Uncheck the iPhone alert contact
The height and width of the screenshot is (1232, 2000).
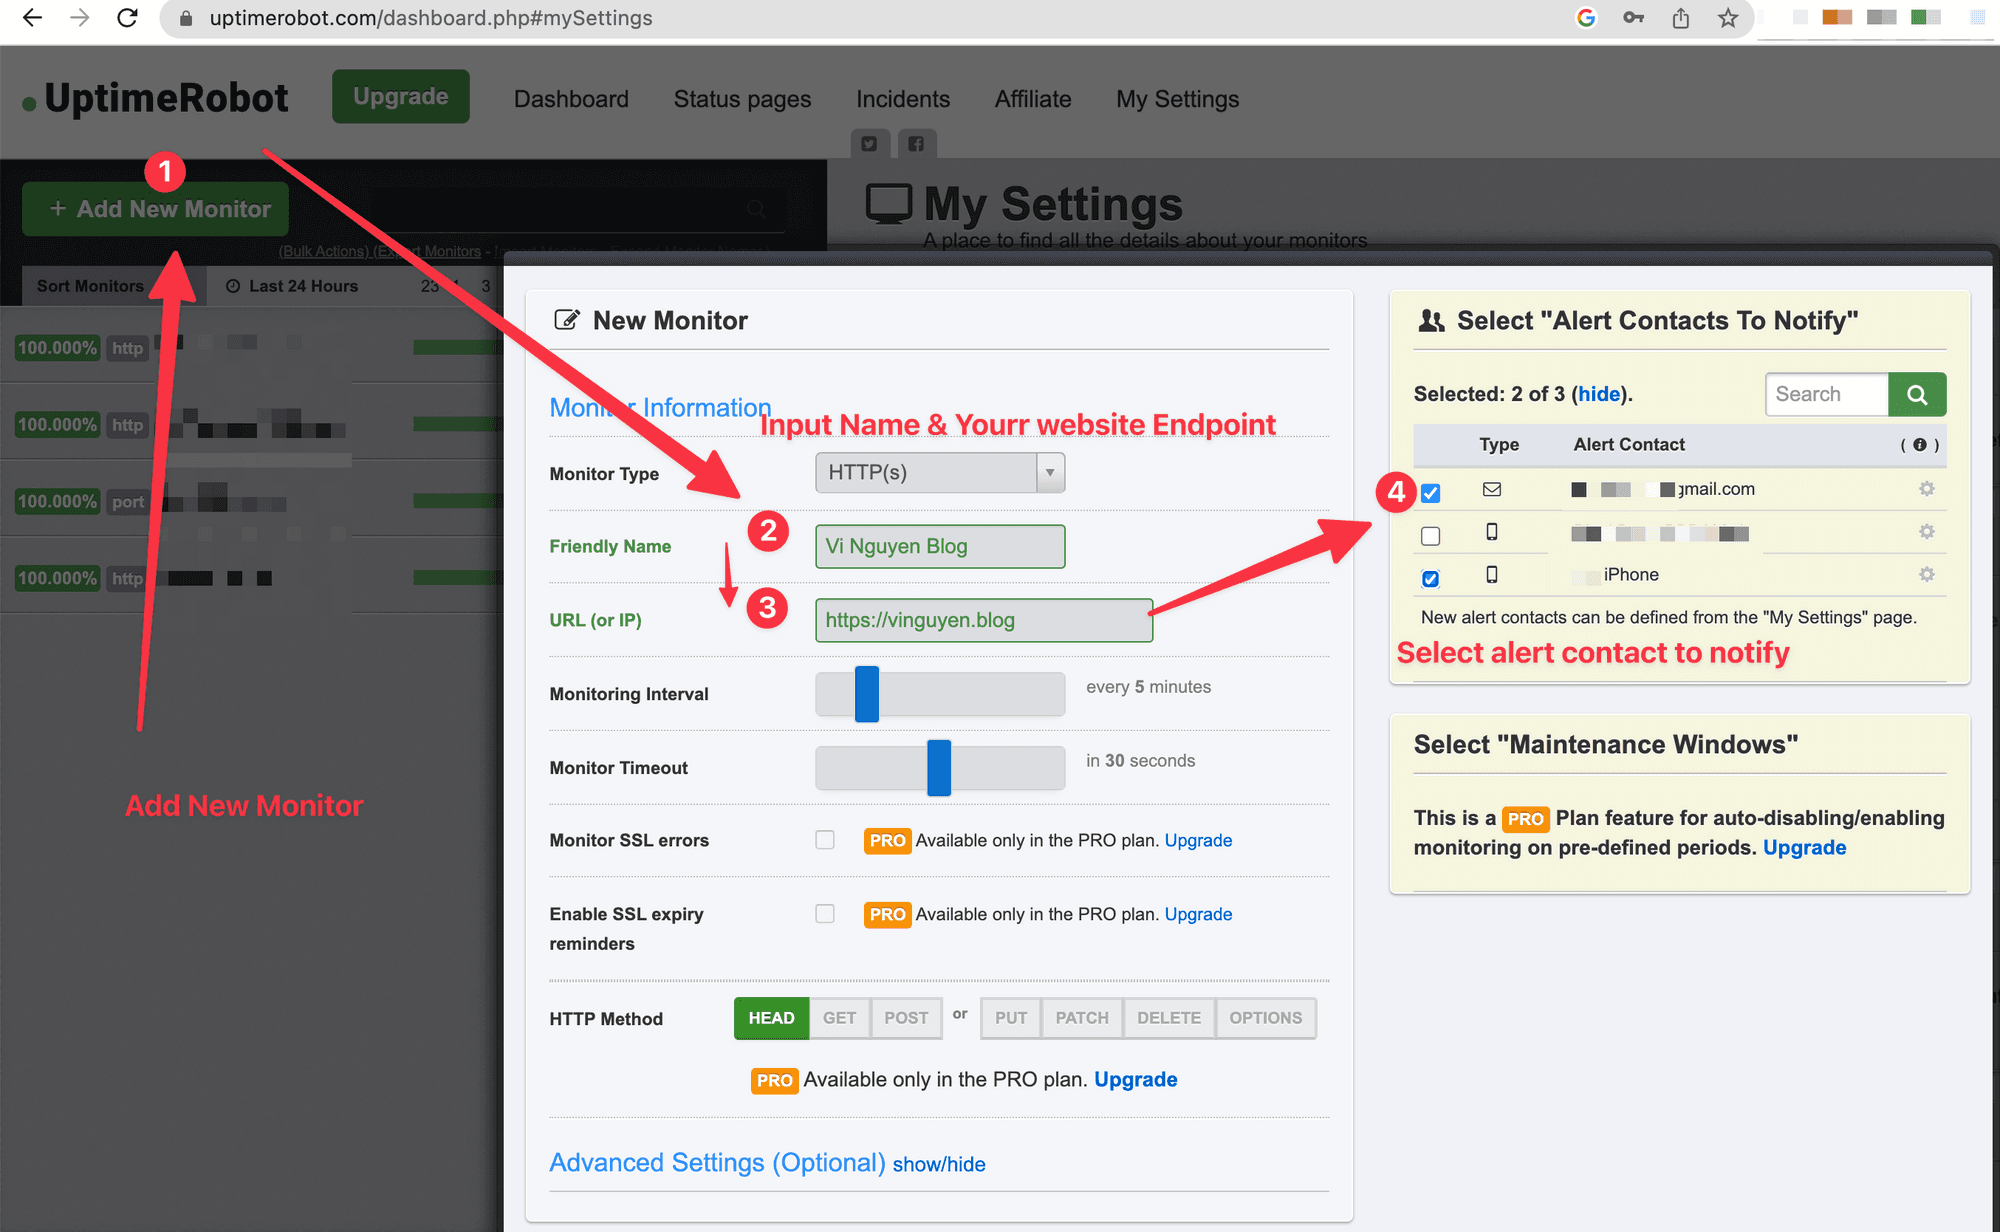pyautogui.click(x=1431, y=578)
